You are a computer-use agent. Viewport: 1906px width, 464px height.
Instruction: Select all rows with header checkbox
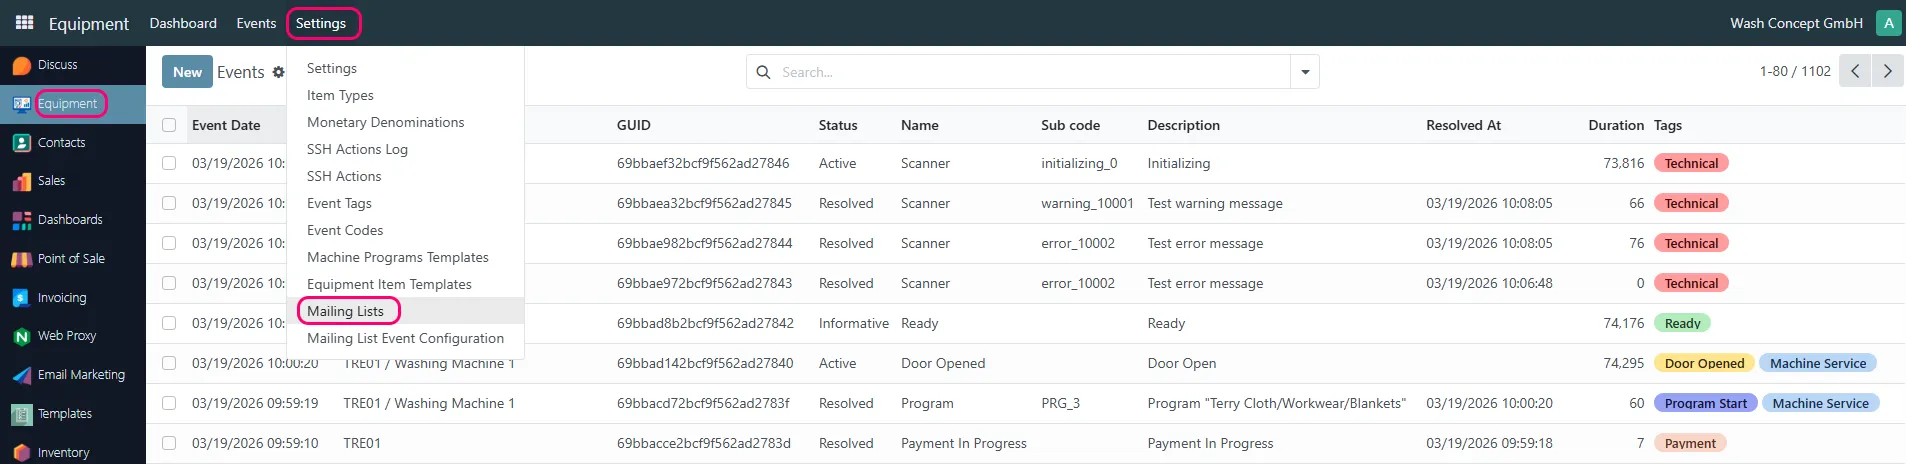click(x=169, y=125)
